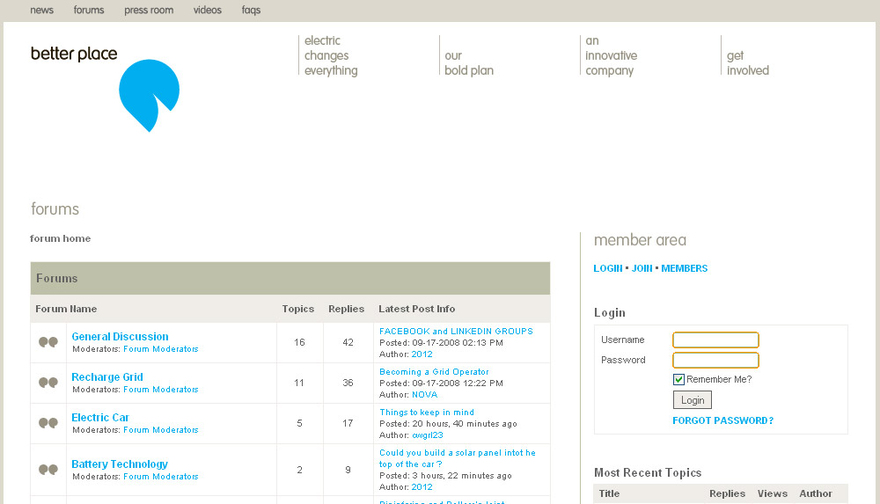Click topic count 11 for Recharge Grid

[x=299, y=383]
